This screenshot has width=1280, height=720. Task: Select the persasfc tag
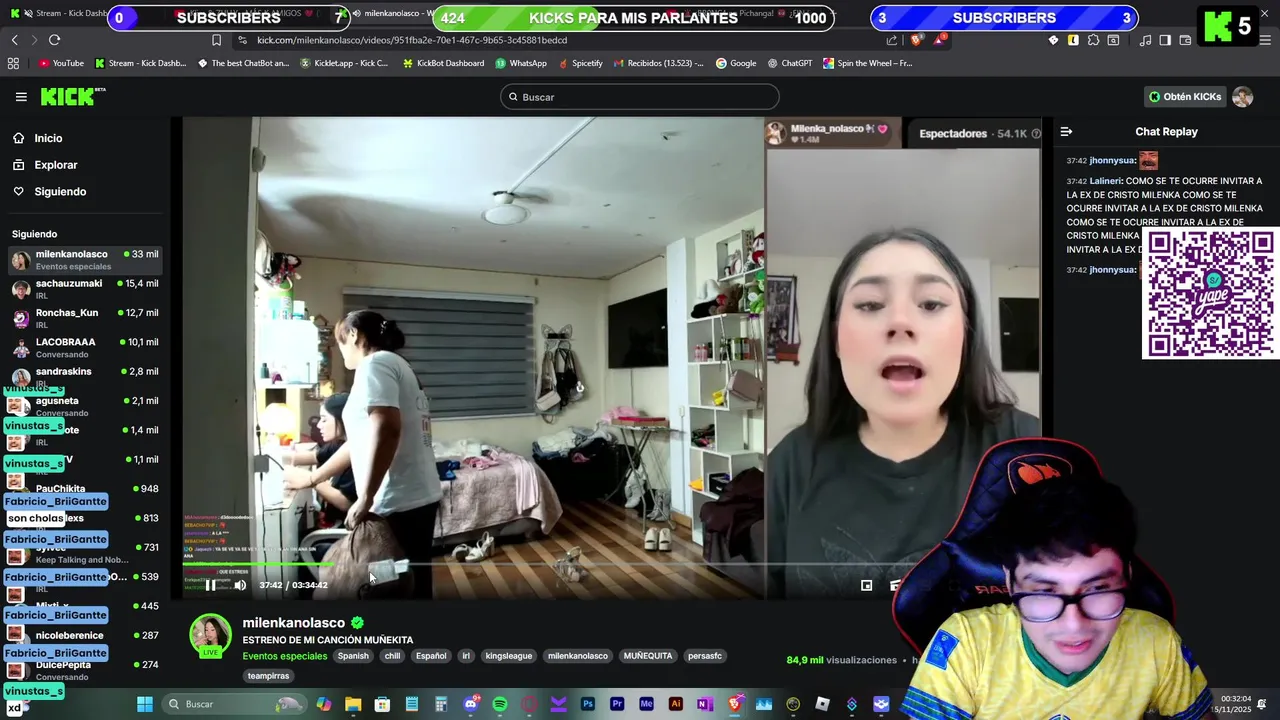(x=705, y=656)
